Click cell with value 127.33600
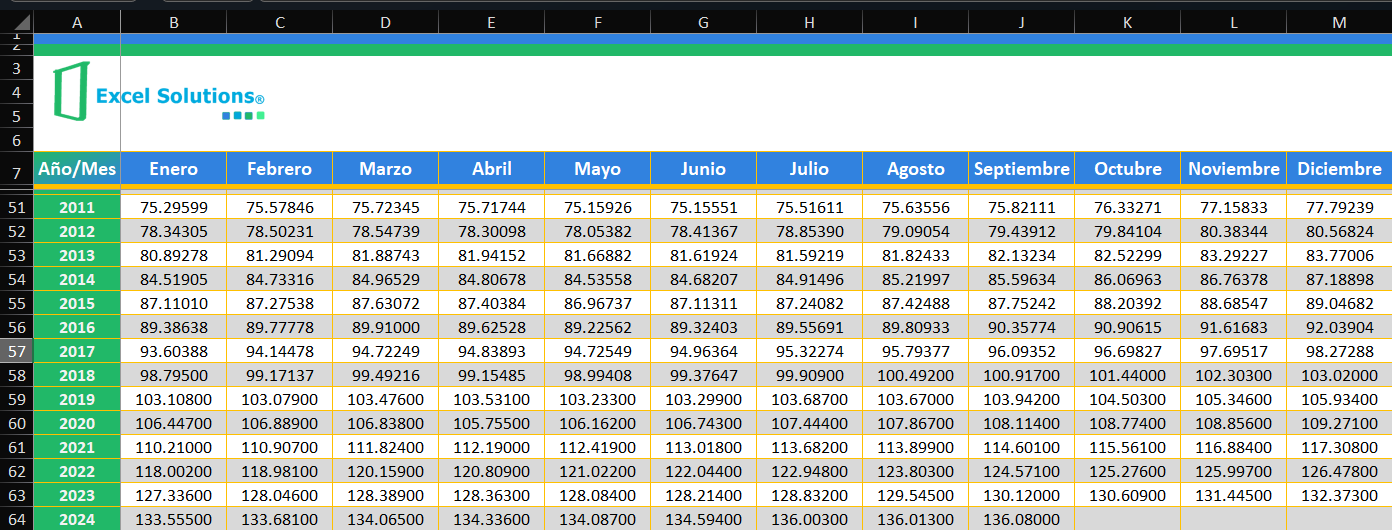1392x530 pixels. (x=174, y=495)
